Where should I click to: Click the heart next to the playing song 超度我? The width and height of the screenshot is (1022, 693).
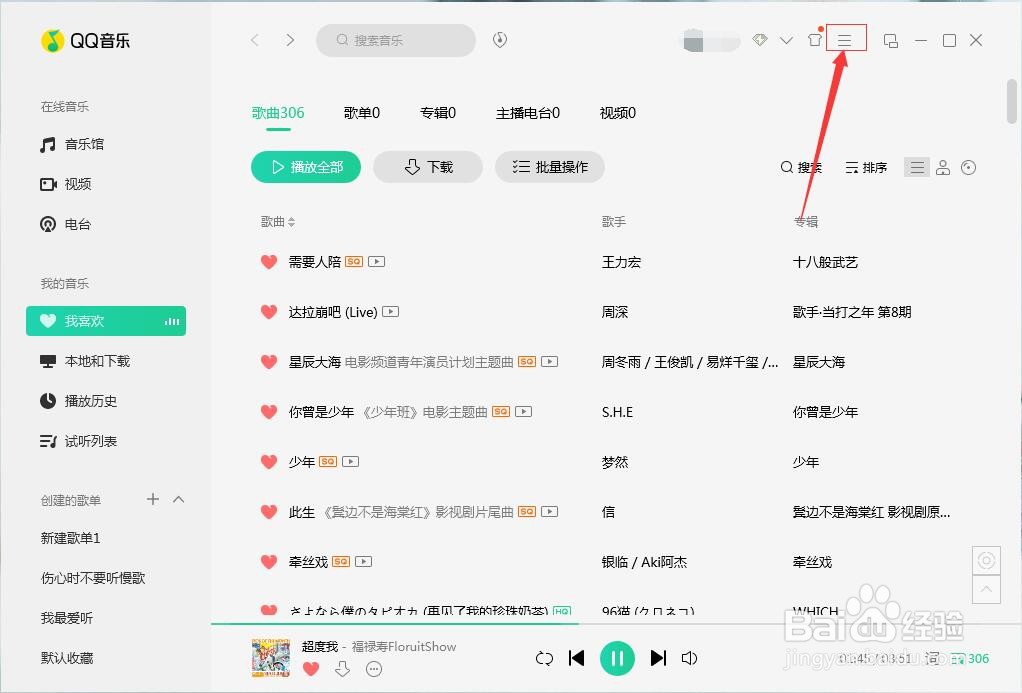tap(311, 669)
